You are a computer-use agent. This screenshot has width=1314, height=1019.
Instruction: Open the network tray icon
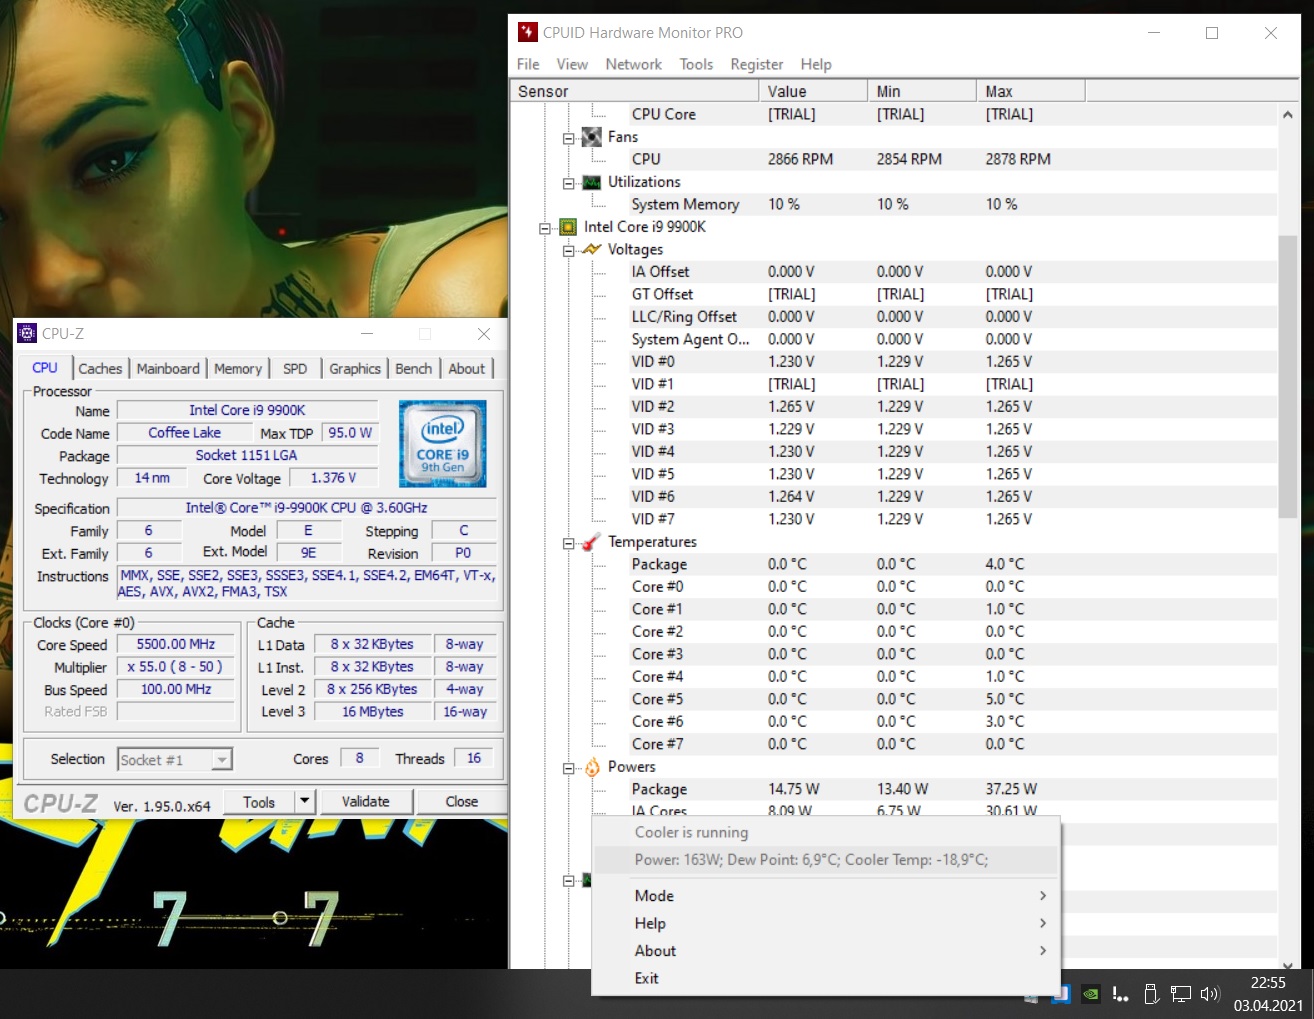pyautogui.click(x=1181, y=994)
